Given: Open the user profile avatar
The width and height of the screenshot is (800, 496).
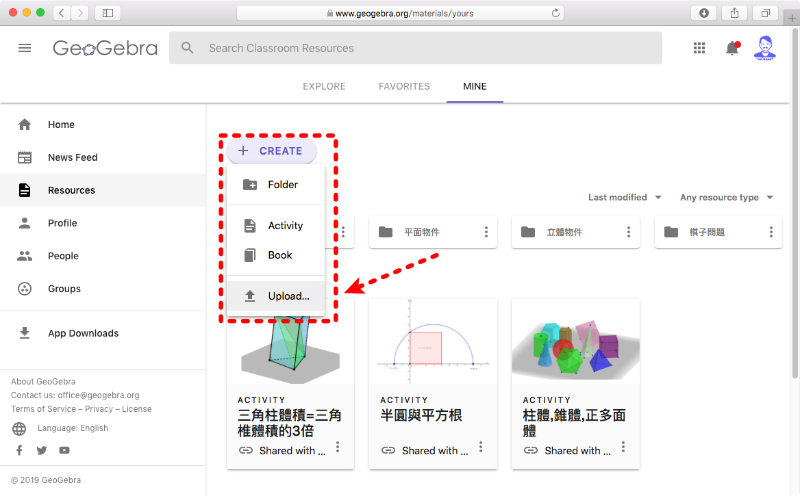Looking at the screenshot, I should point(765,48).
